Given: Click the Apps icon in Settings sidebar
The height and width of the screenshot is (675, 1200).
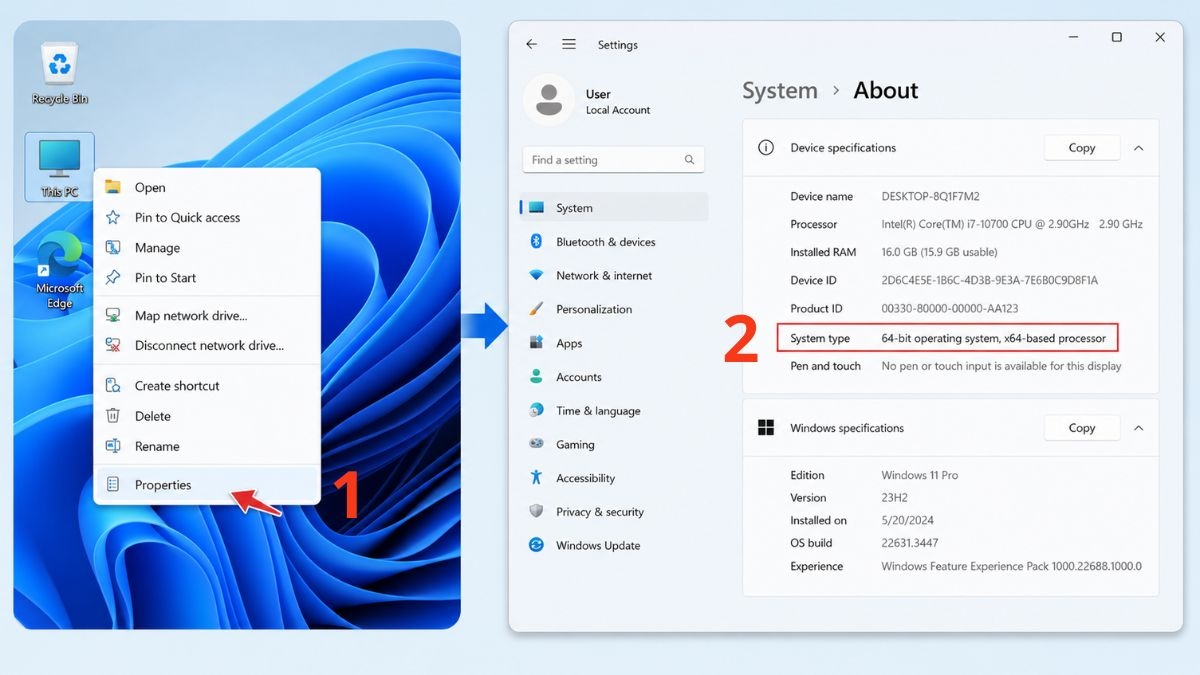Looking at the screenshot, I should [x=536, y=343].
